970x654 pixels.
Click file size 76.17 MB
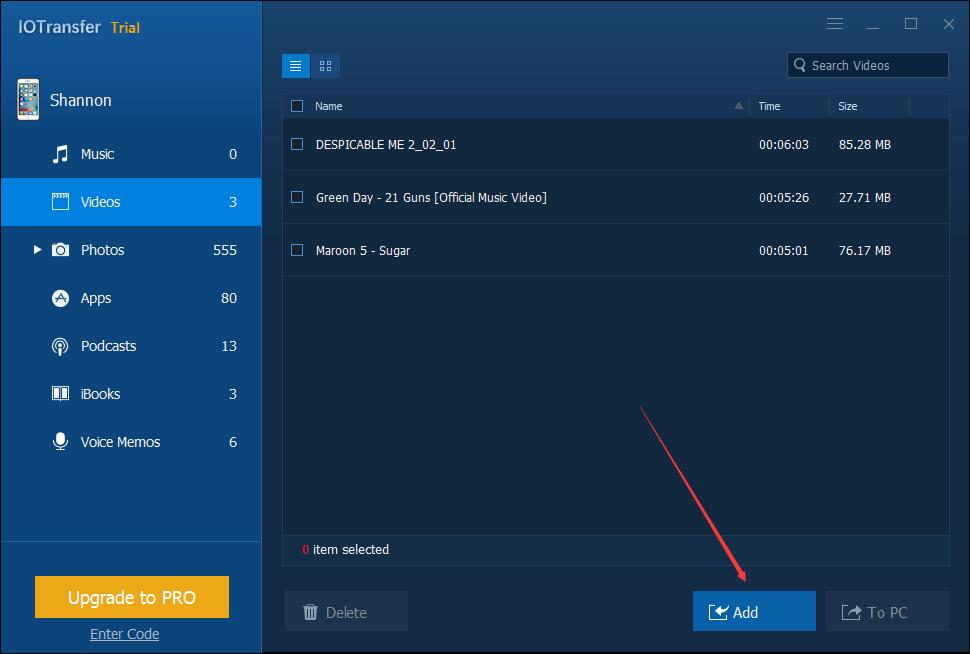pyautogui.click(x=865, y=251)
